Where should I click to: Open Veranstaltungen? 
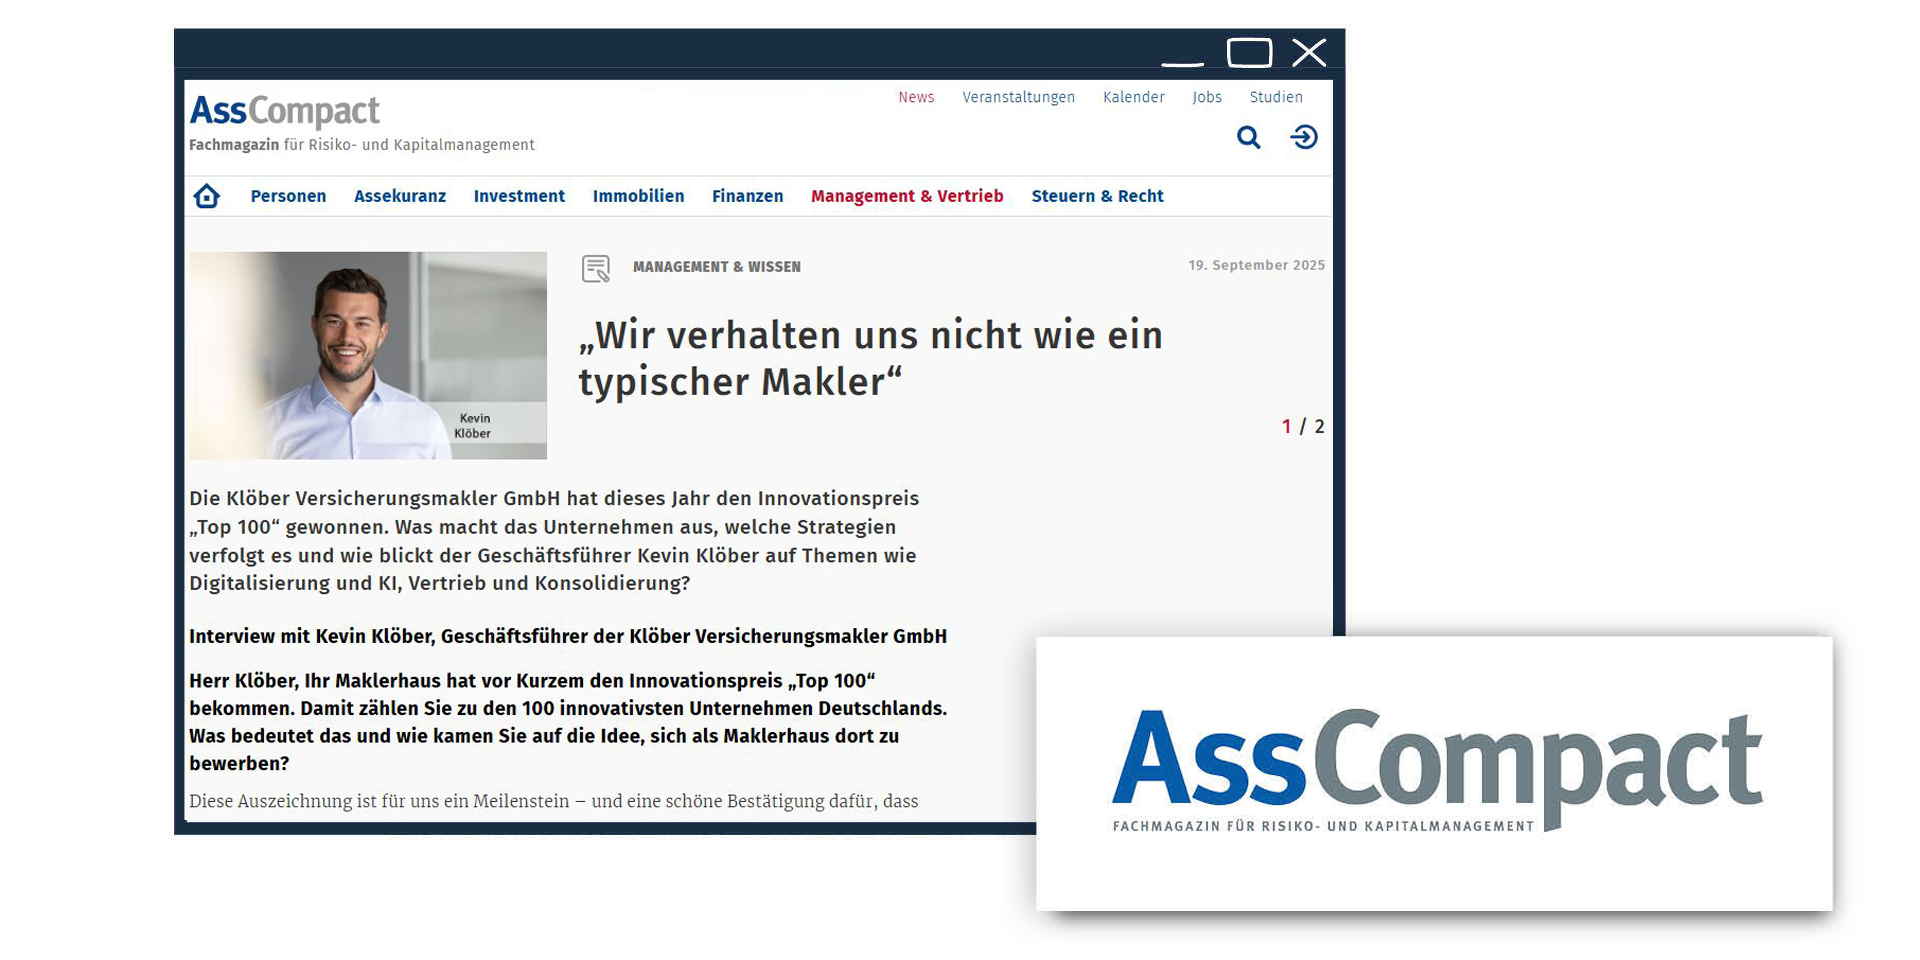click(1018, 97)
